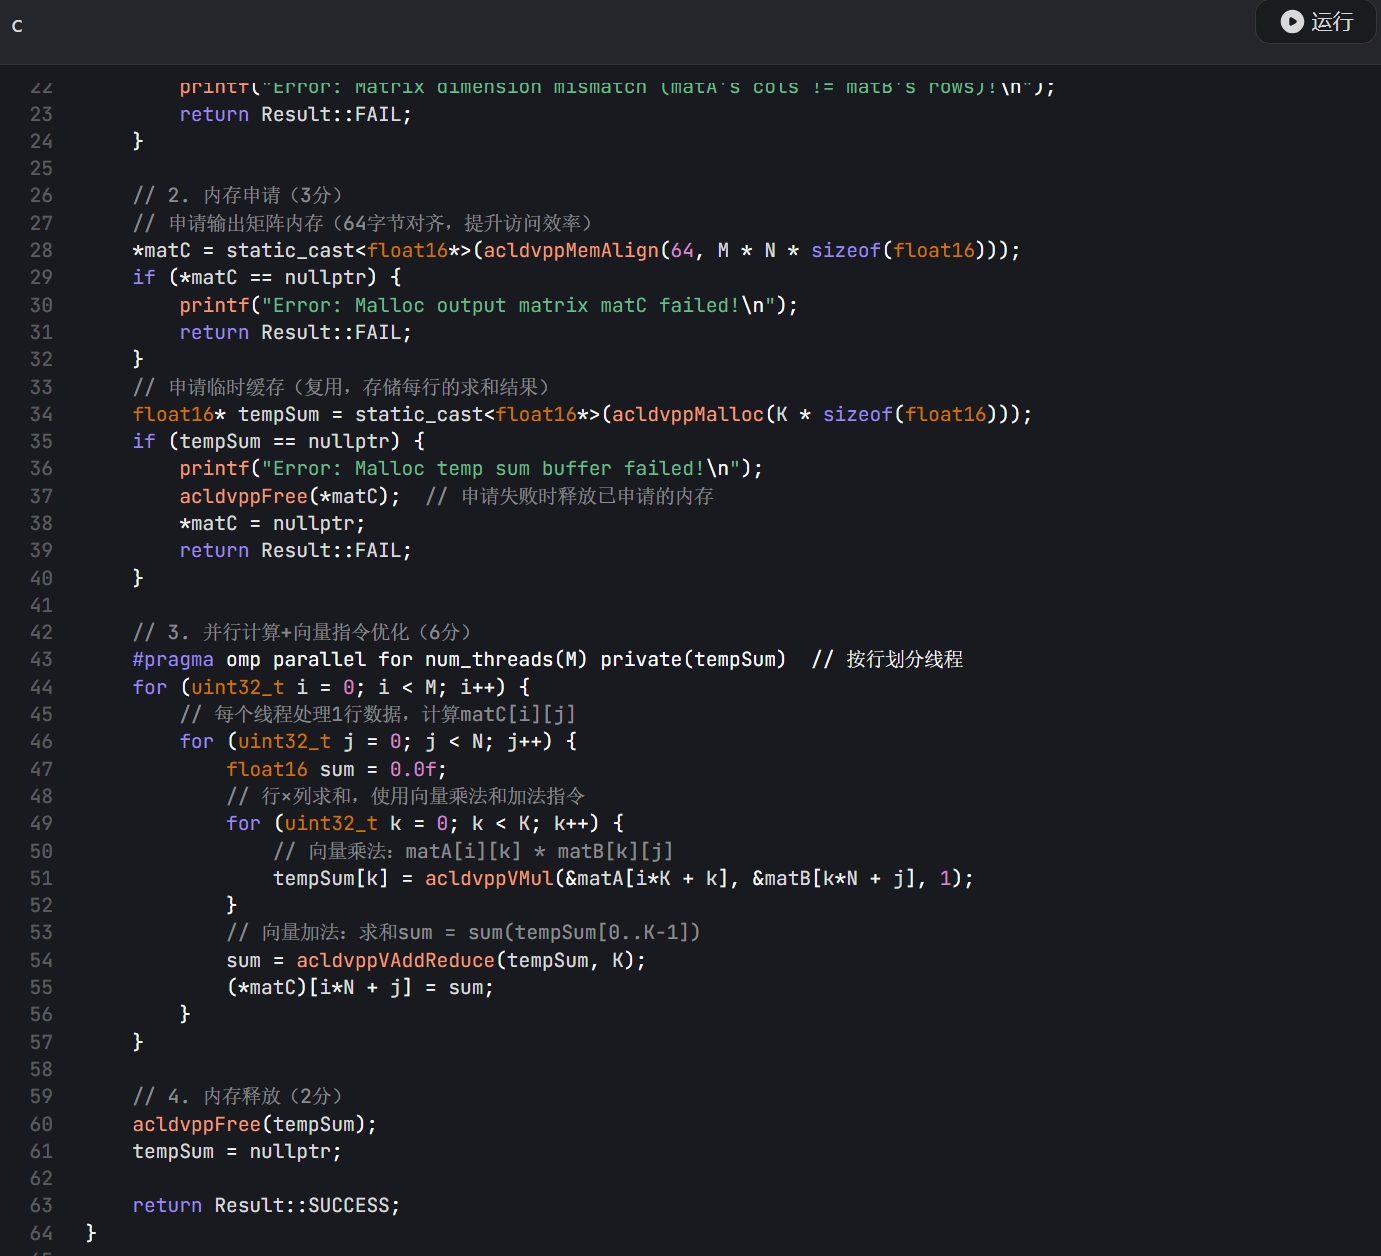Click 'float16 sum = 0.0f;' declaration
The width and height of the screenshot is (1381, 1256).
click(336, 769)
